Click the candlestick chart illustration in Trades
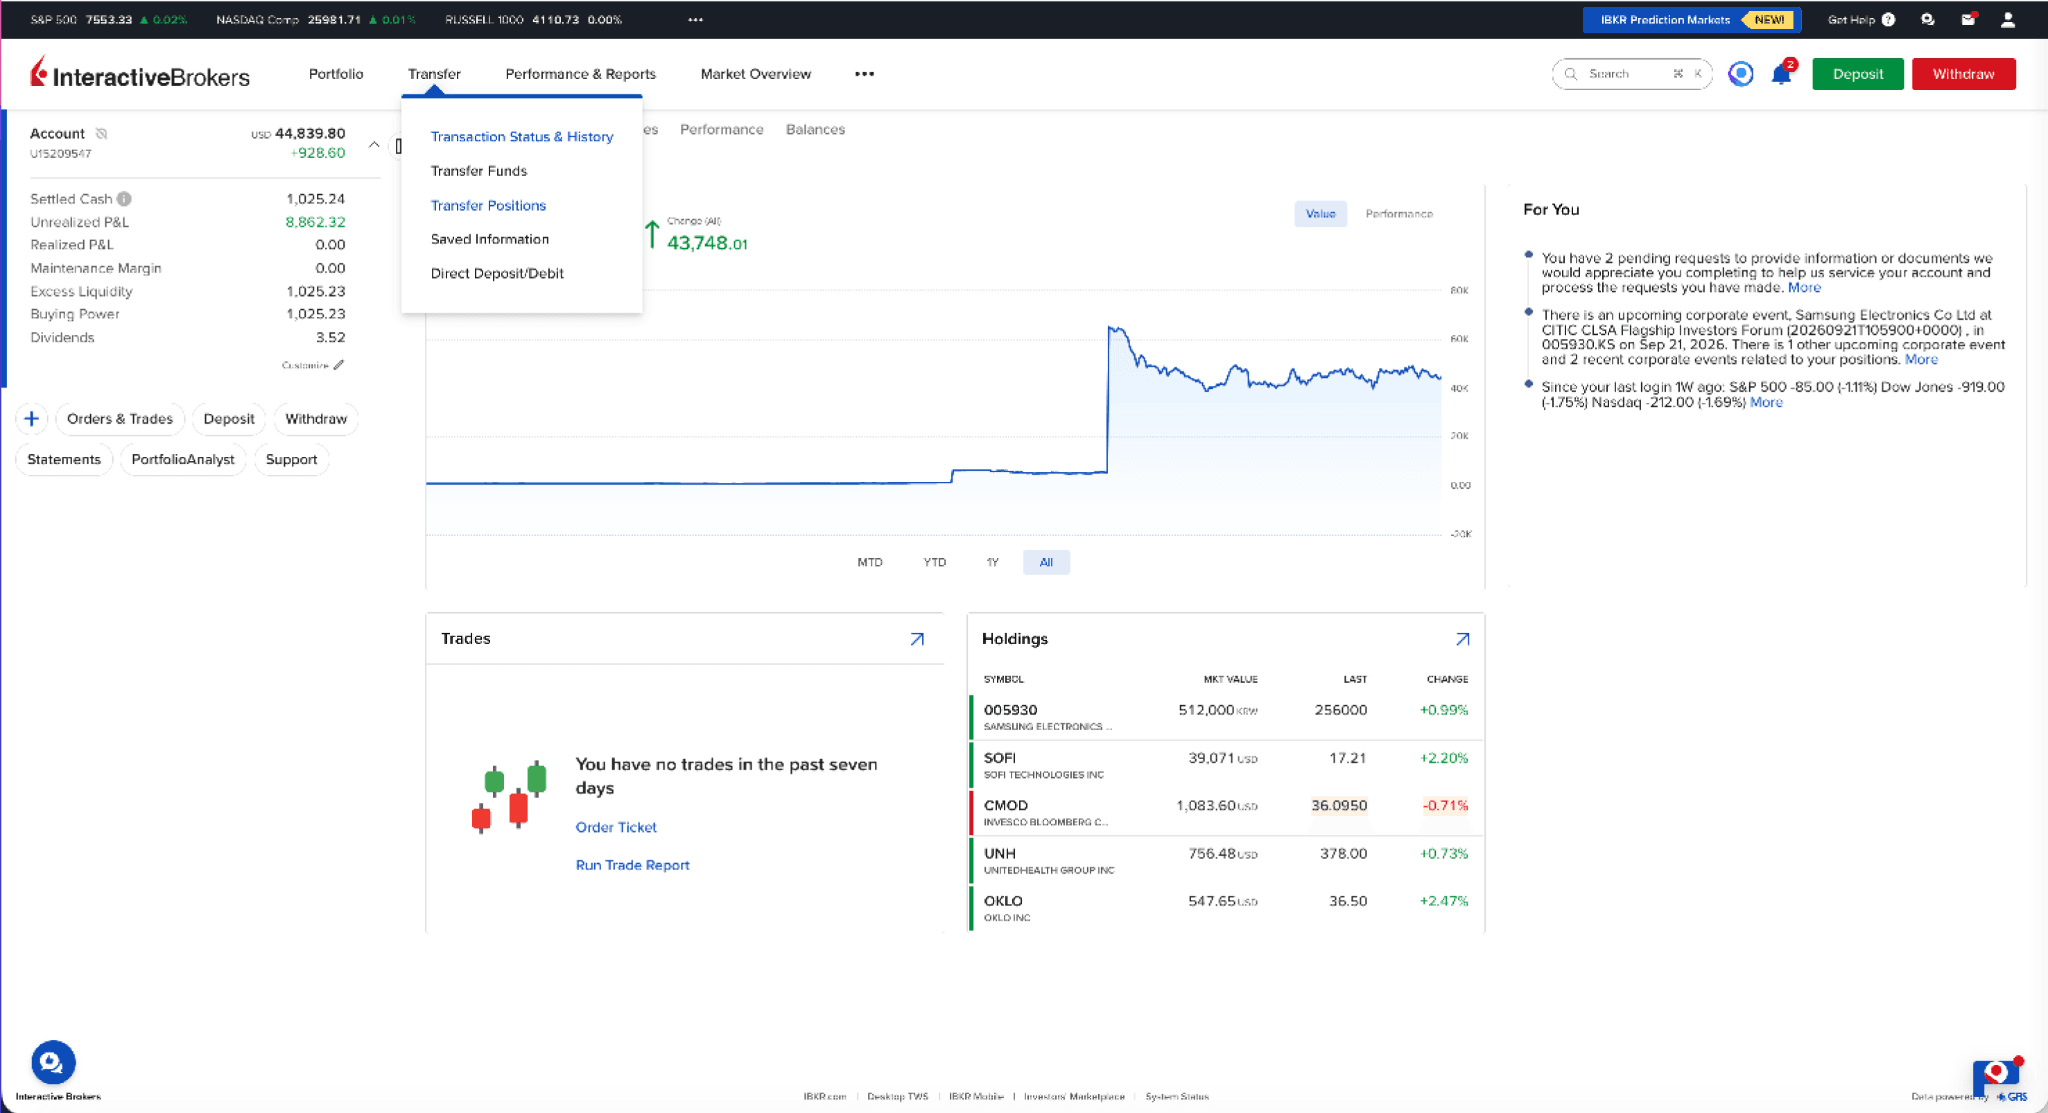Image resolution: width=2048 pixels, height=1113 pixels. 509,797
